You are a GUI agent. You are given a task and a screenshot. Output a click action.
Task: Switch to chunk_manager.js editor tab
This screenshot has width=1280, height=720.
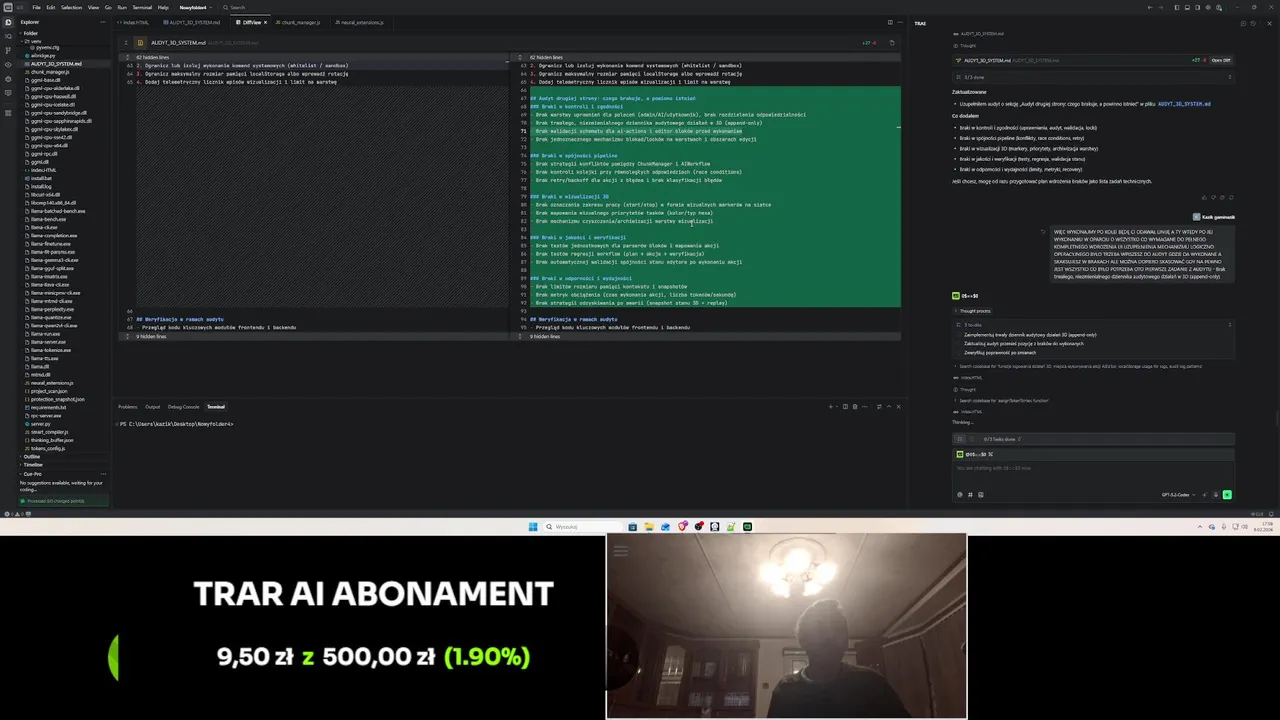coord(298,22)
